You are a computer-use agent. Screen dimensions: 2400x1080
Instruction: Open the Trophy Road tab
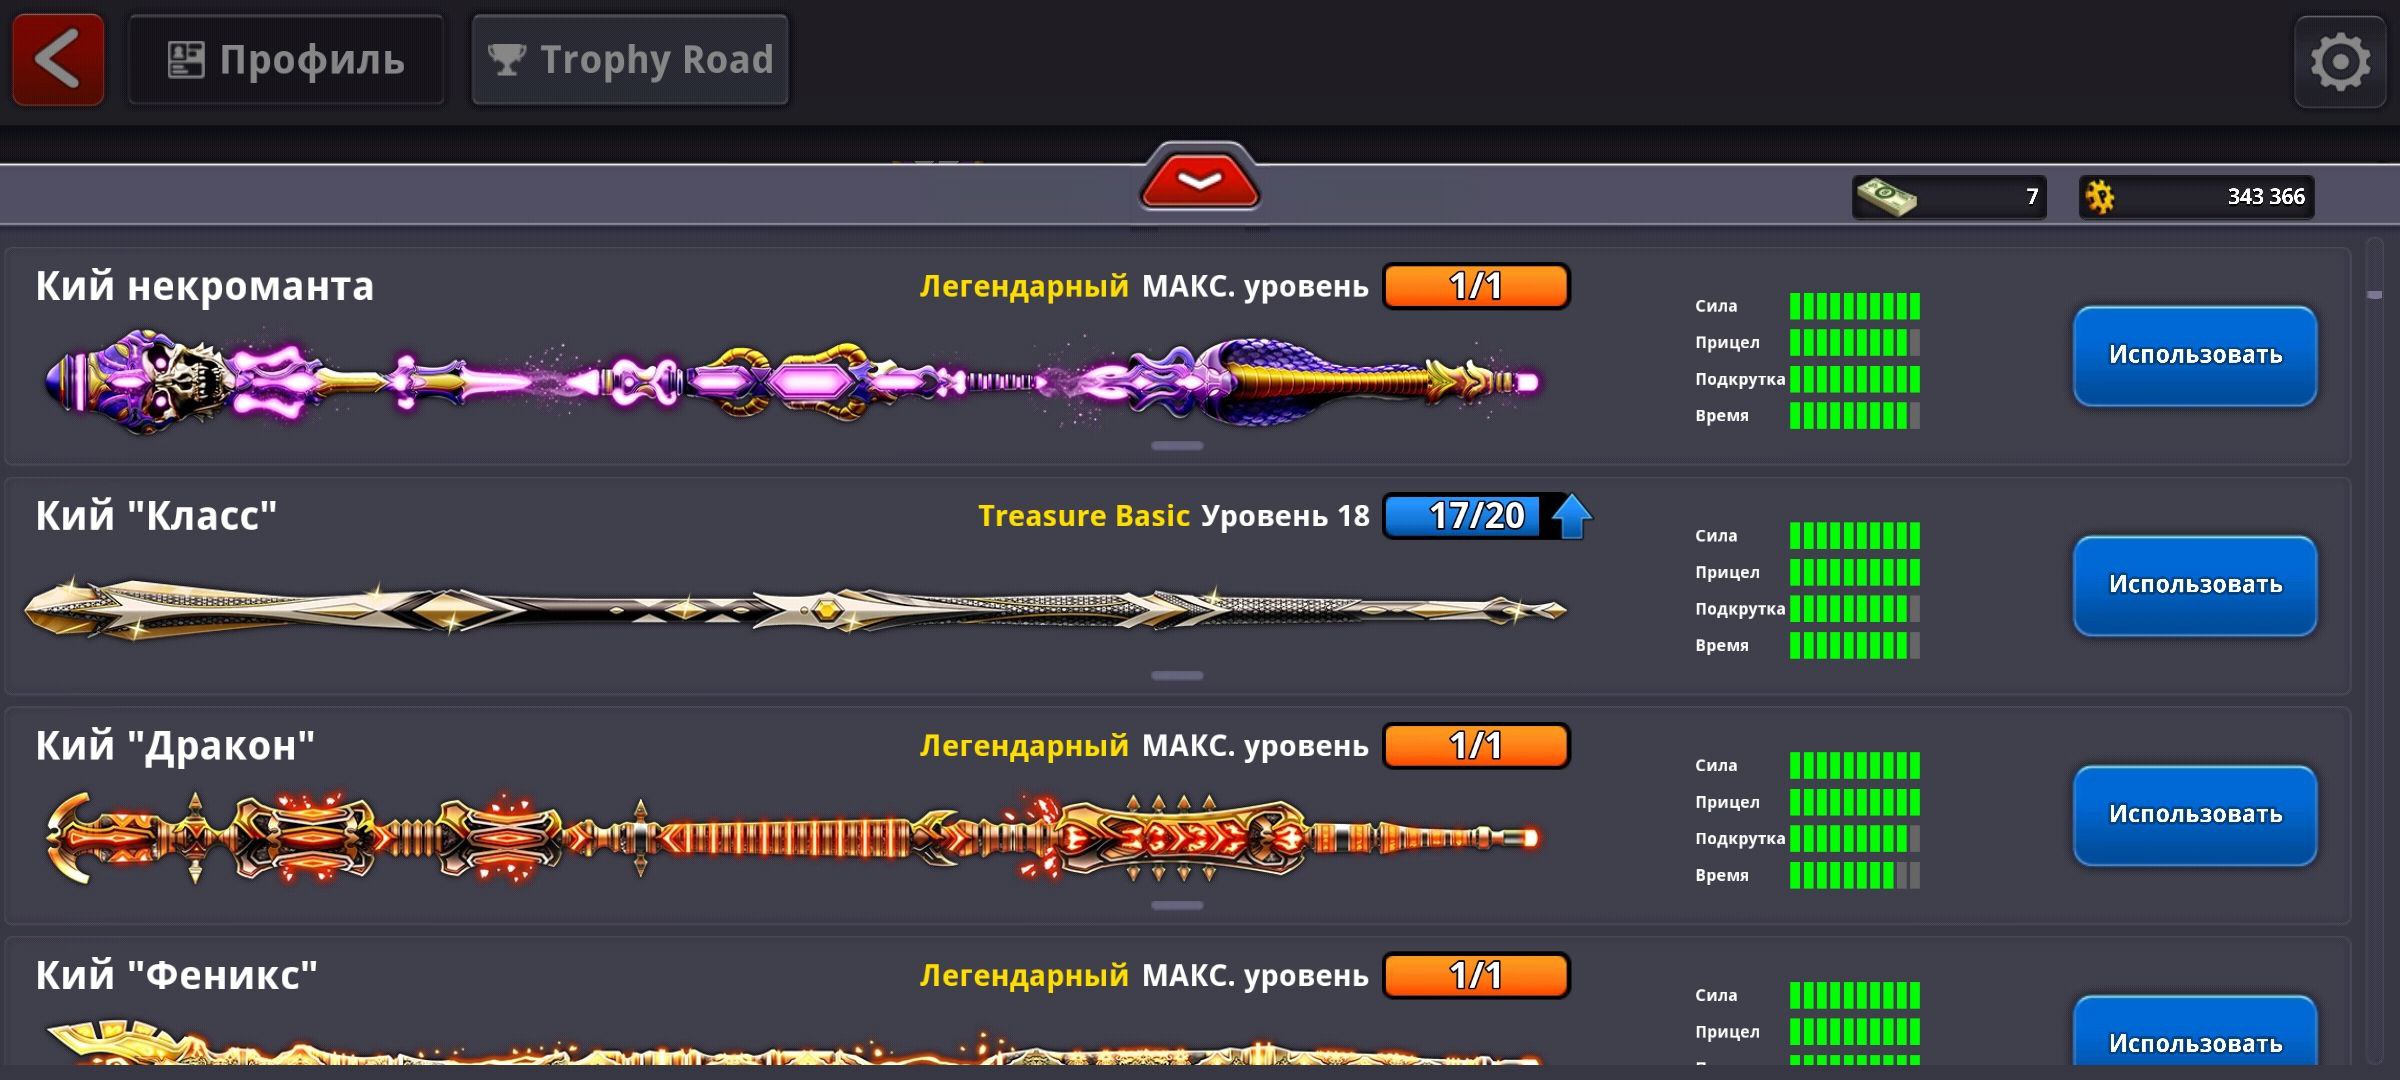pos(630,60)
